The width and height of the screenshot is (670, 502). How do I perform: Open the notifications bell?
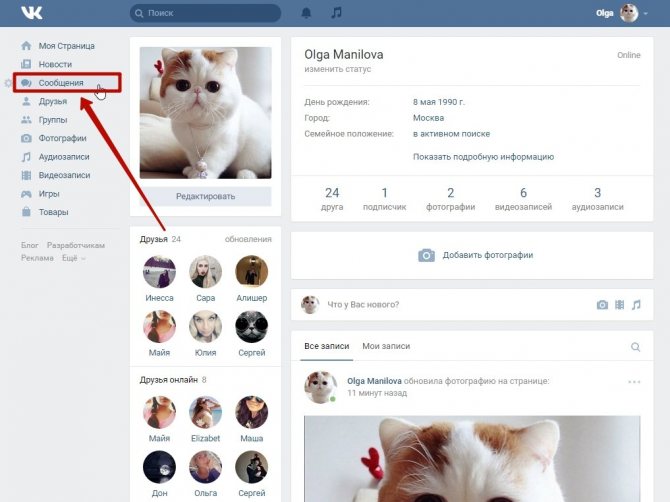pos(306,13)
